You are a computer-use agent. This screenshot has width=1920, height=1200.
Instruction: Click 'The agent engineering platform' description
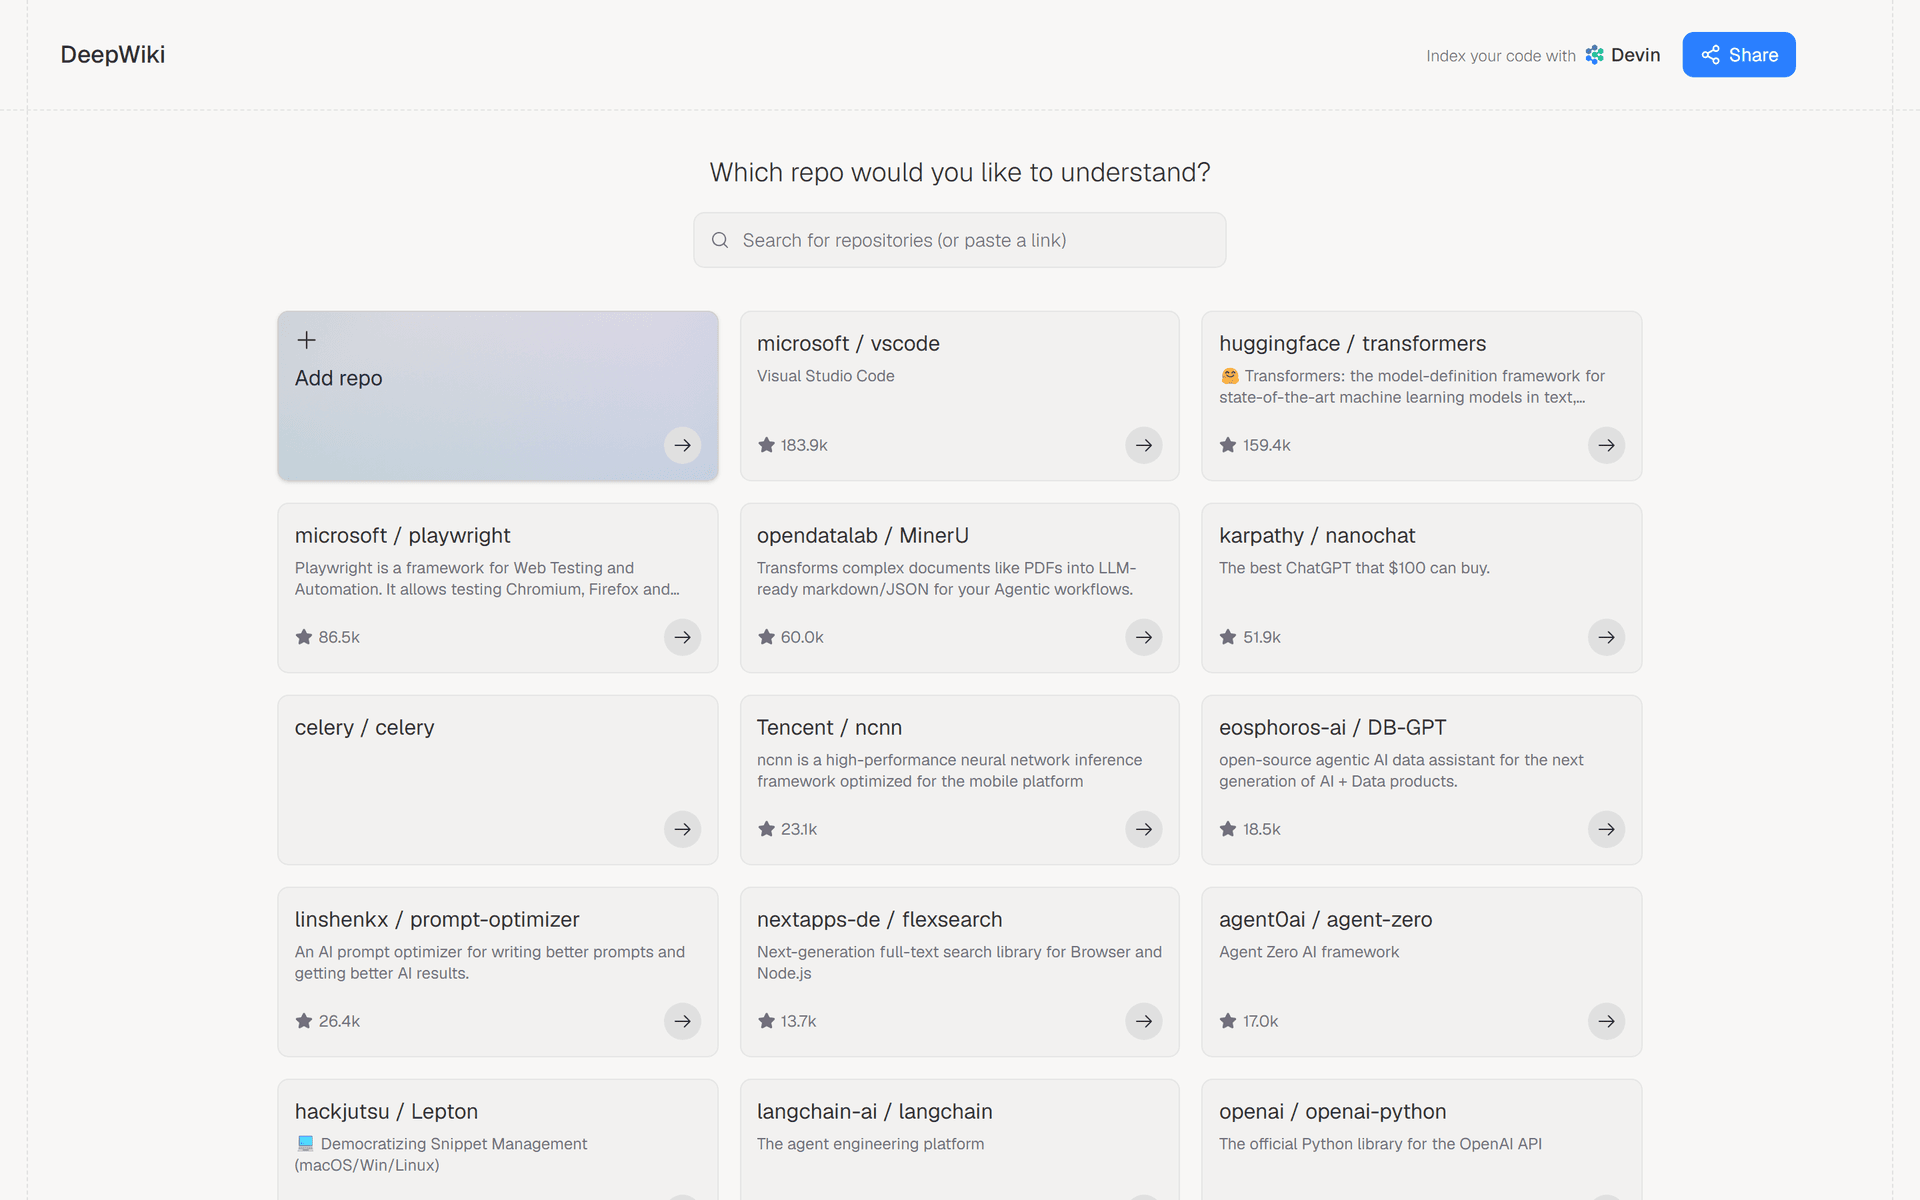tap(870, 1144)
